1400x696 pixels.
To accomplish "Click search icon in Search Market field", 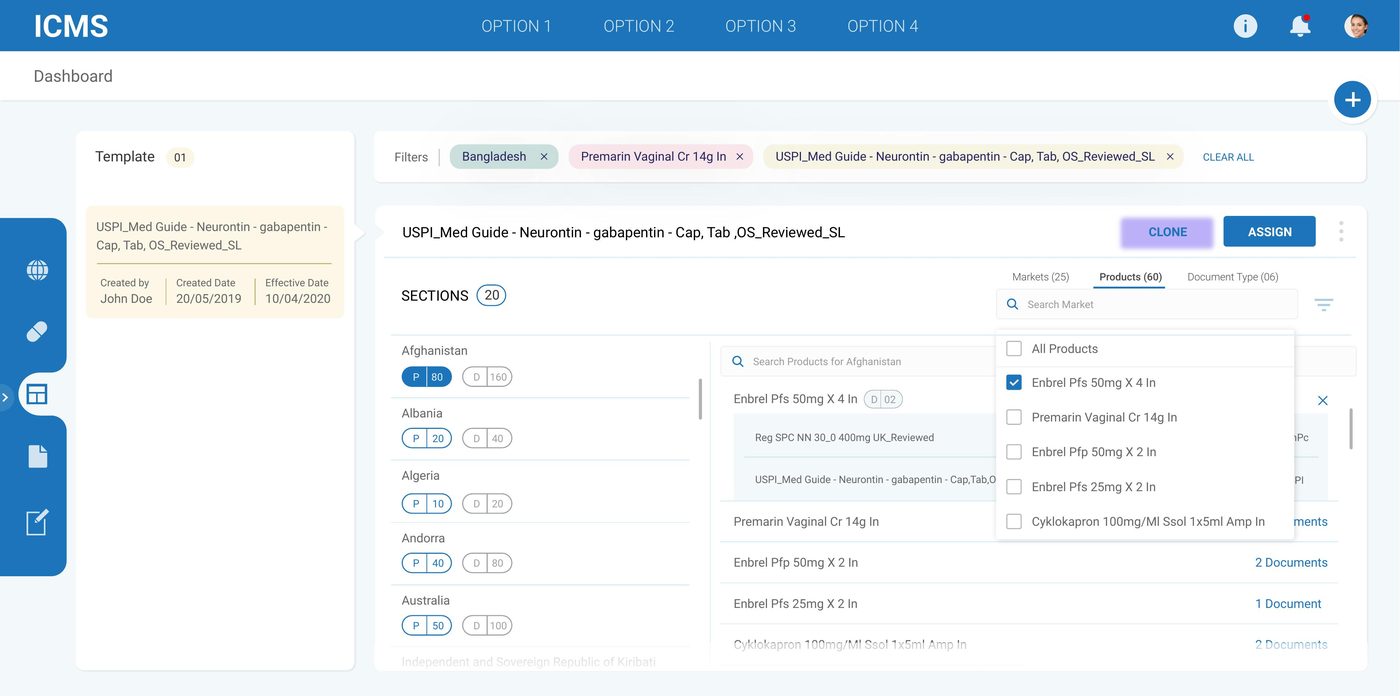I will [1012, 304].
